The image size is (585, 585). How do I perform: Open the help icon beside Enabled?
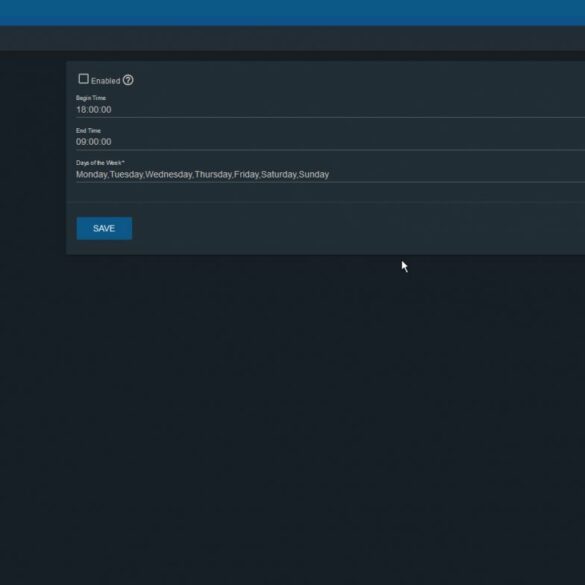click(128, 80)
